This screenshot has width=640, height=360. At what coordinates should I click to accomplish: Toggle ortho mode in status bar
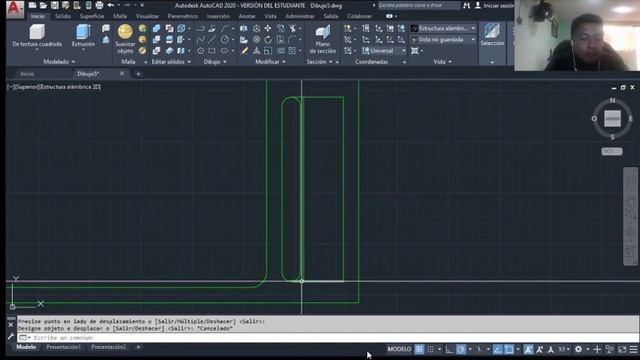449,349
